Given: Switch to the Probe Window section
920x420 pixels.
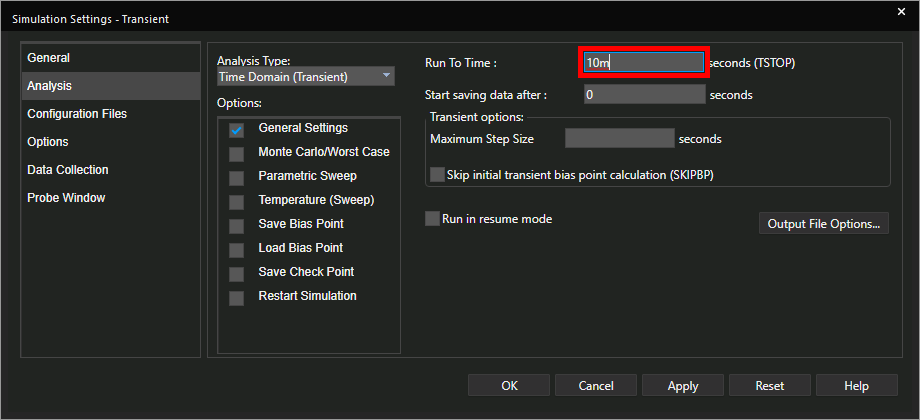Looking at the screenshot, I should tap(110, 198).
